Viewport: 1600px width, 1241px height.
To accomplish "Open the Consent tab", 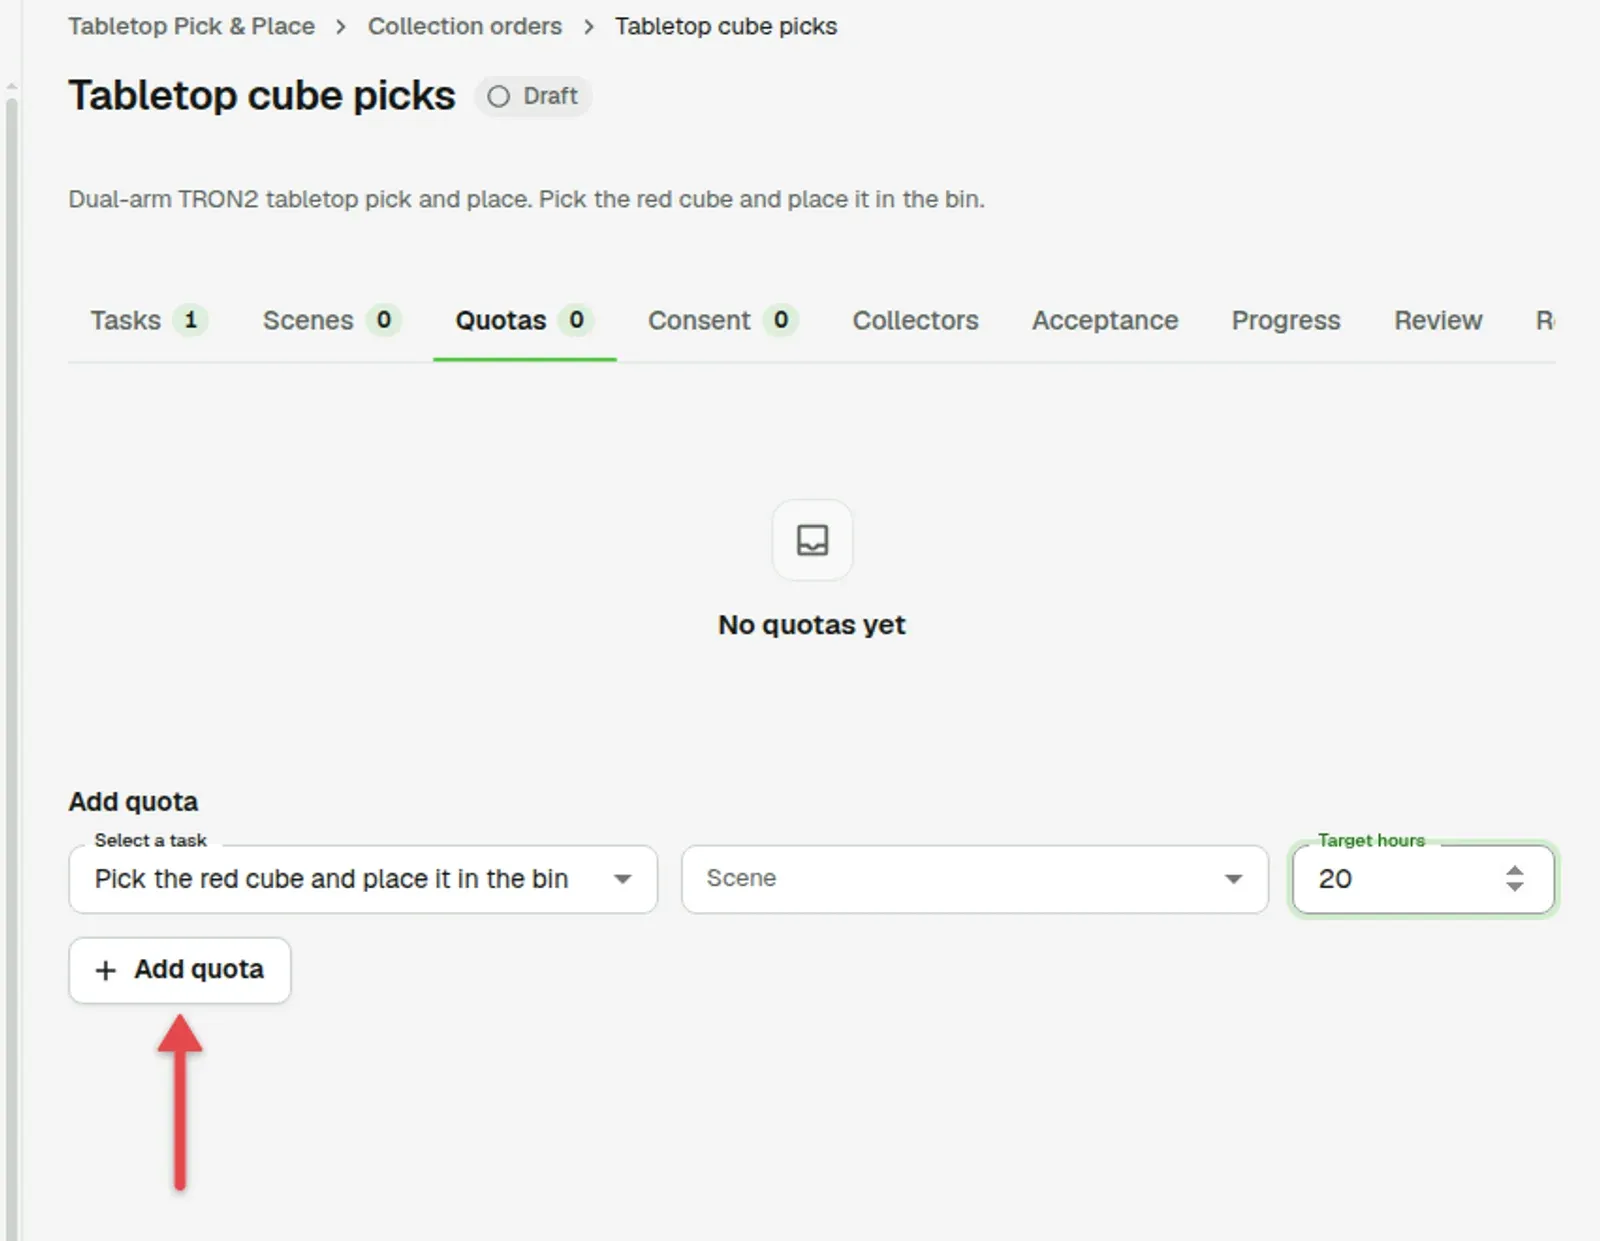I will pyautogui.click(x=722, y=320).
